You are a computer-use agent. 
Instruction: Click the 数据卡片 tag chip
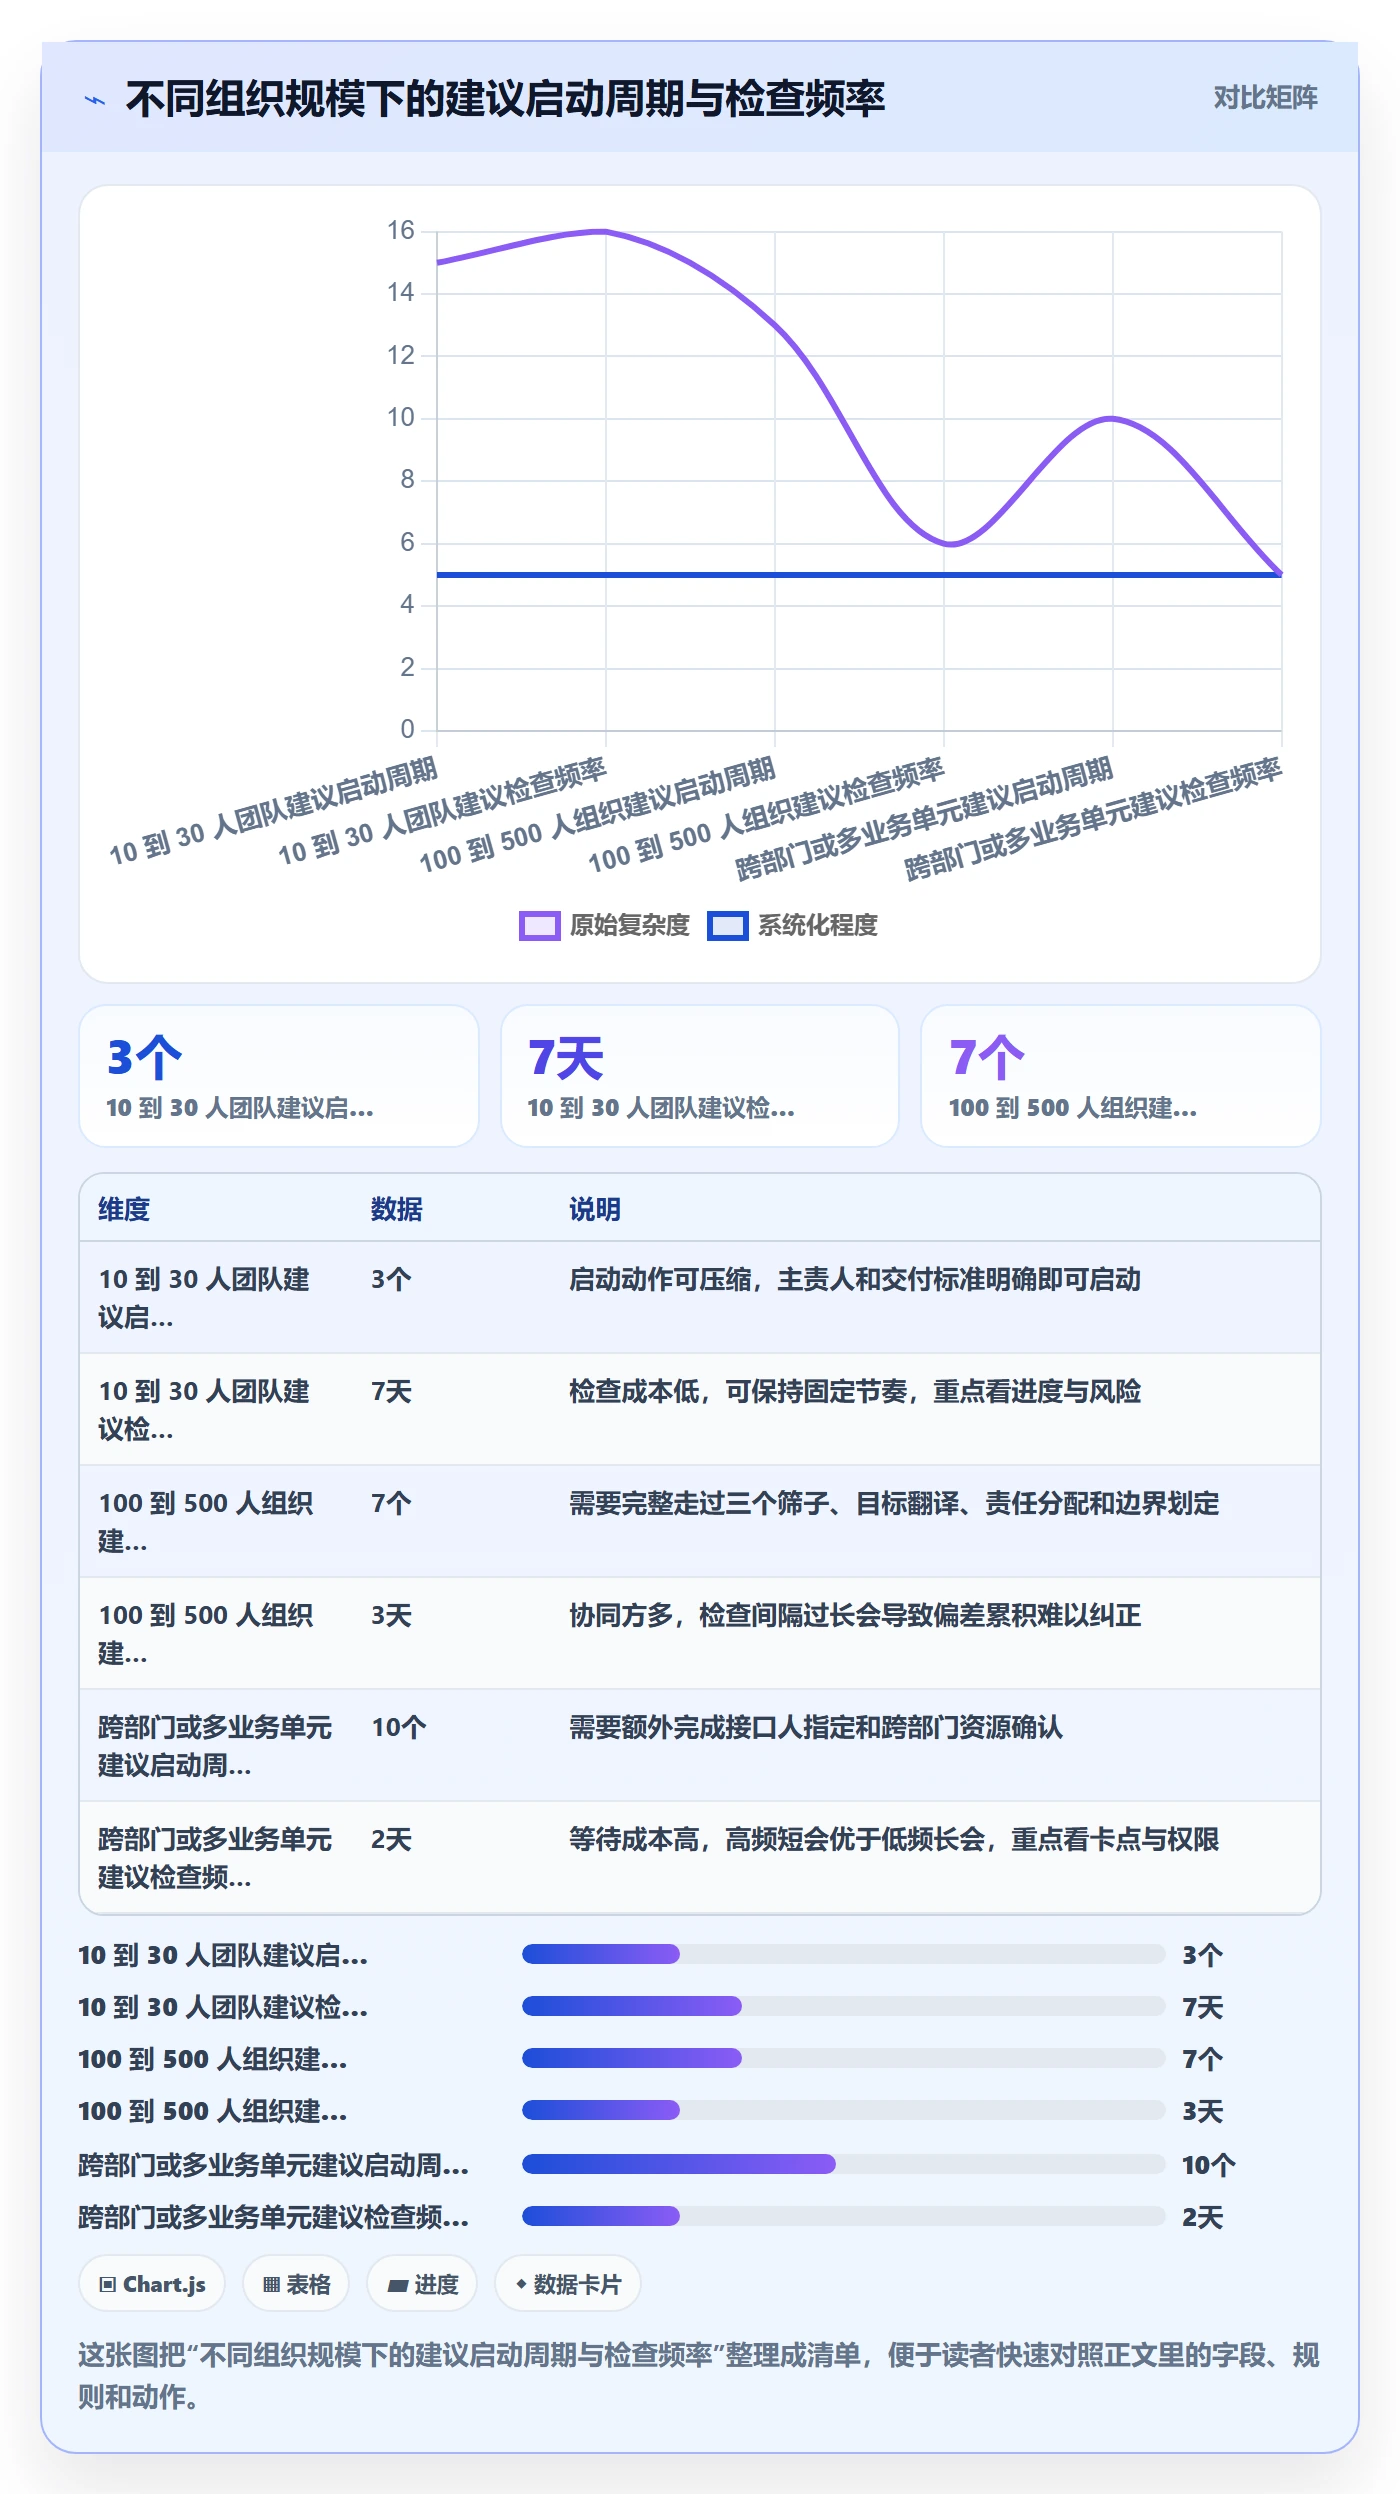pyautogui.click(x=568, y=2284)
